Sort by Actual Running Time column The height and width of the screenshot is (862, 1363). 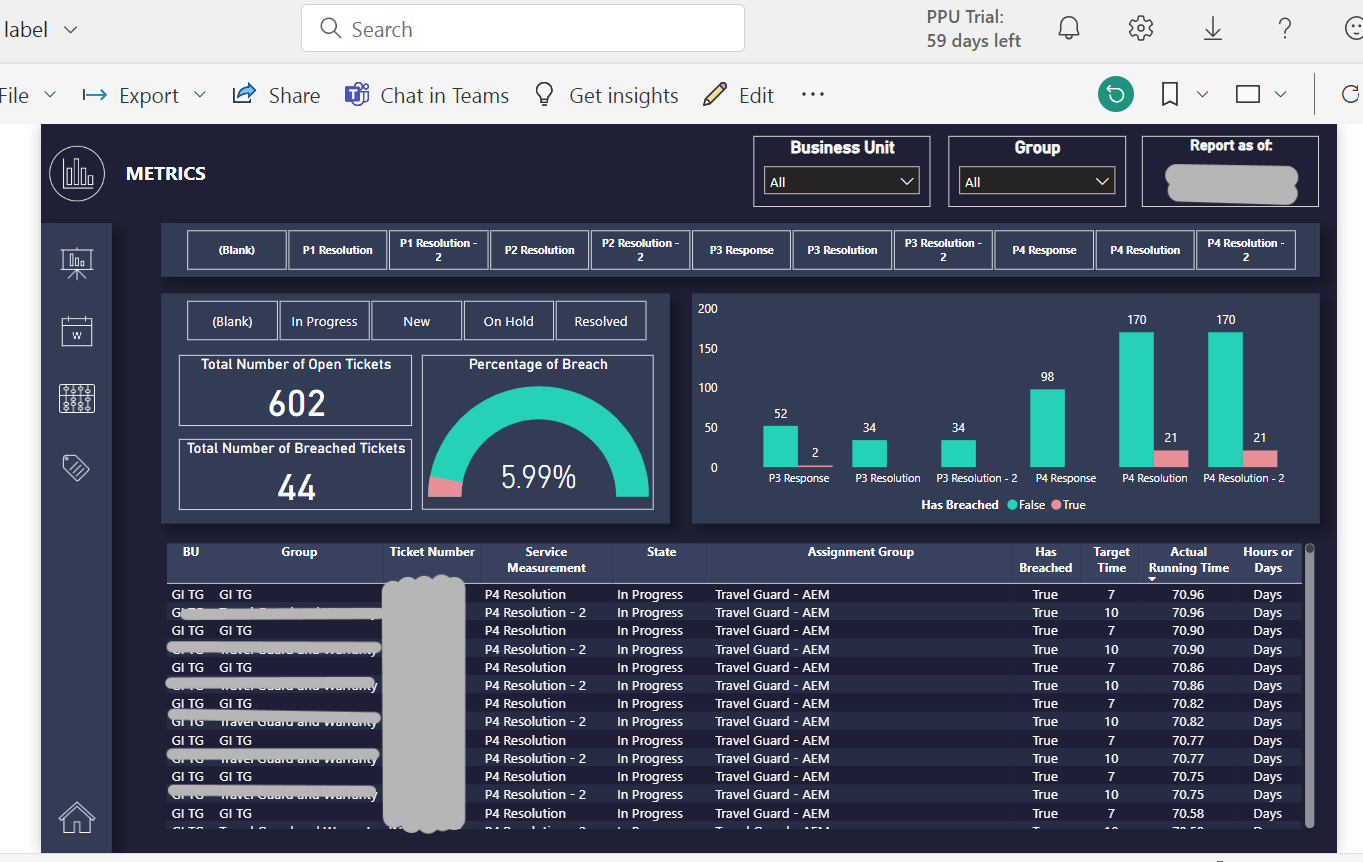pos(1188,560)
